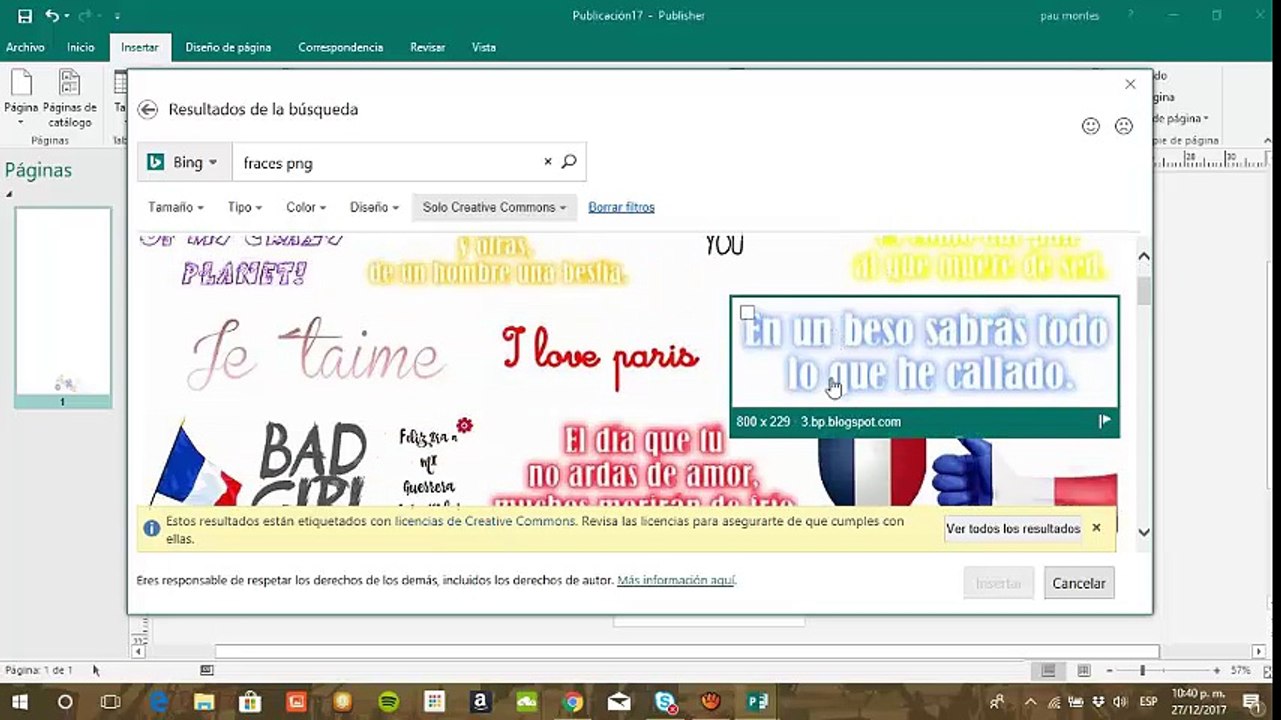The width and height of the screenshot is (1281, 720).
Task: Select the Insertar ribbon tab
Action: coord(140,47)
